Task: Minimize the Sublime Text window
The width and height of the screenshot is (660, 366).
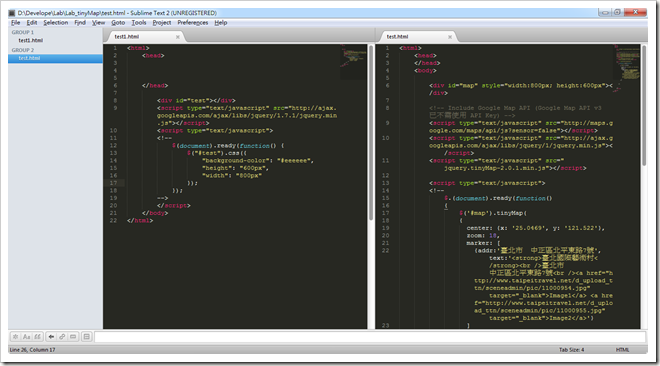Action: [x=604, y=12]
